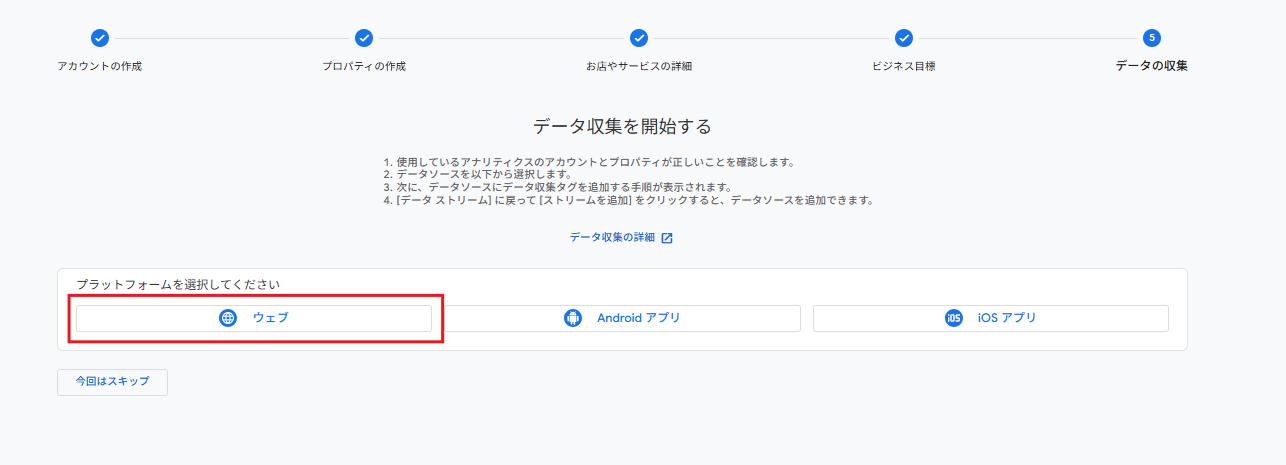Screen dimensions: 1286x465
Task: Click instruction line 3 about データ収集タグ
Action: point(558,187)
